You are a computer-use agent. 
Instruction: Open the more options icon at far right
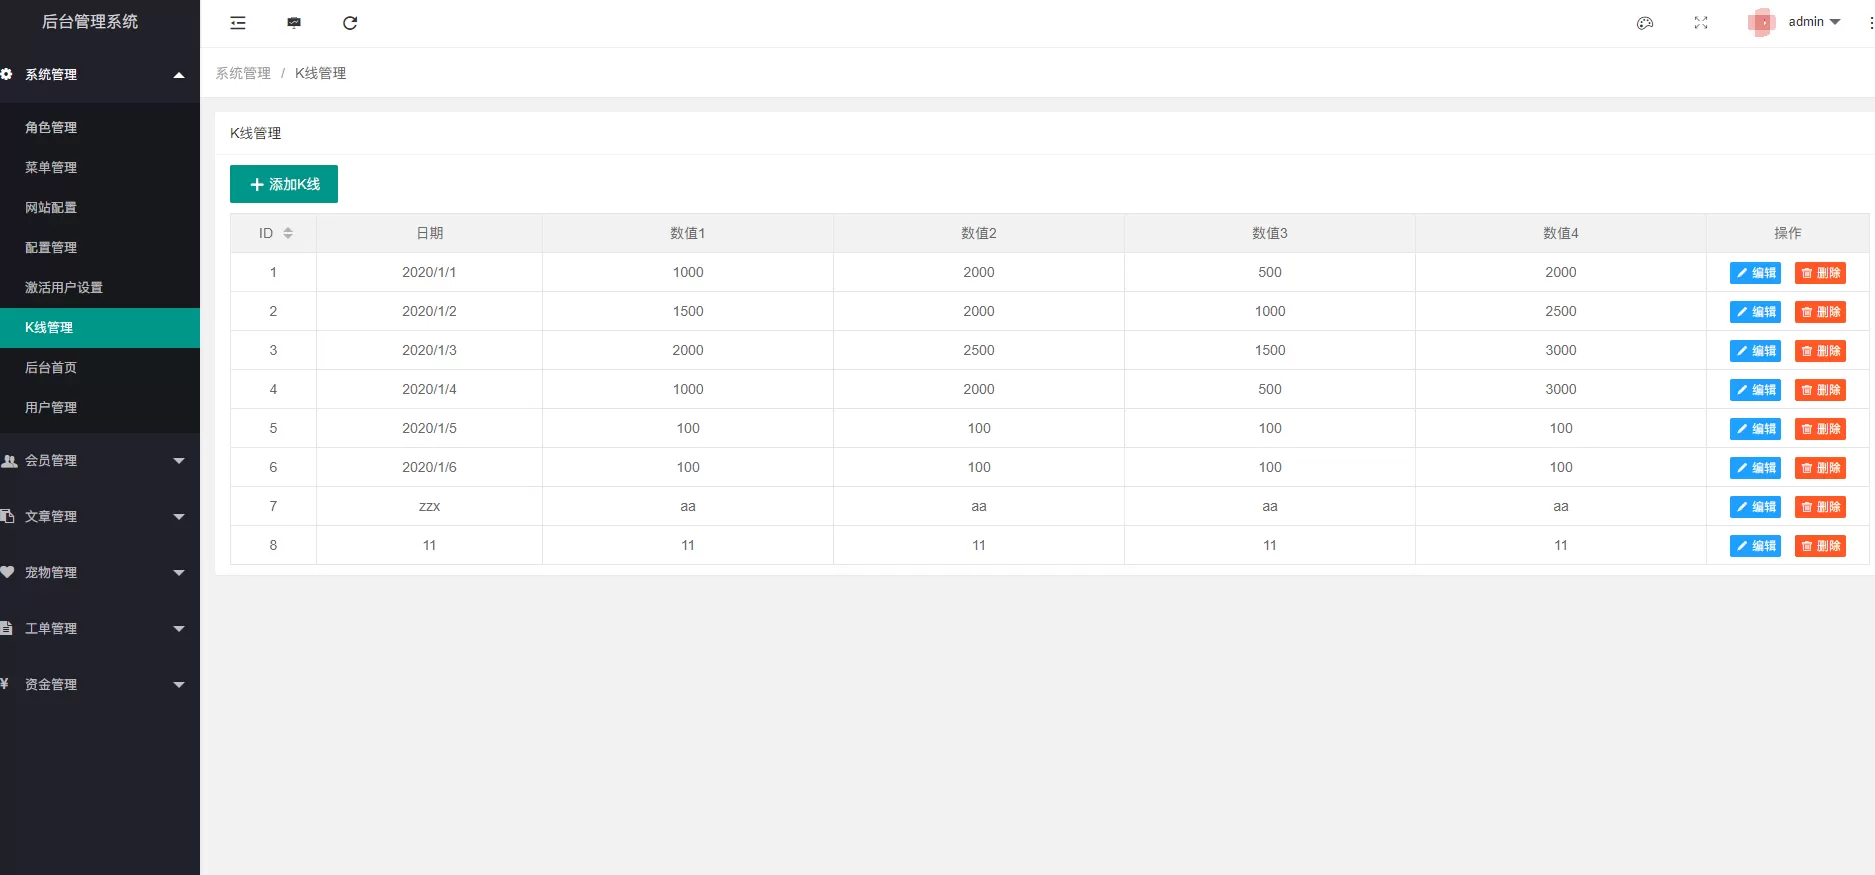[x=1870, y=22]
